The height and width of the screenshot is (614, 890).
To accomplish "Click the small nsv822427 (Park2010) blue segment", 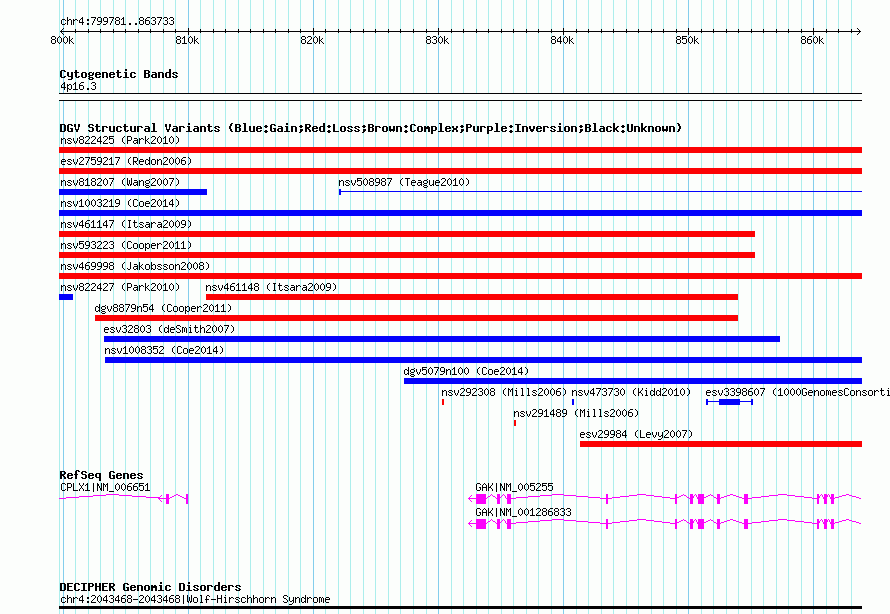I will tap(66, 297).
